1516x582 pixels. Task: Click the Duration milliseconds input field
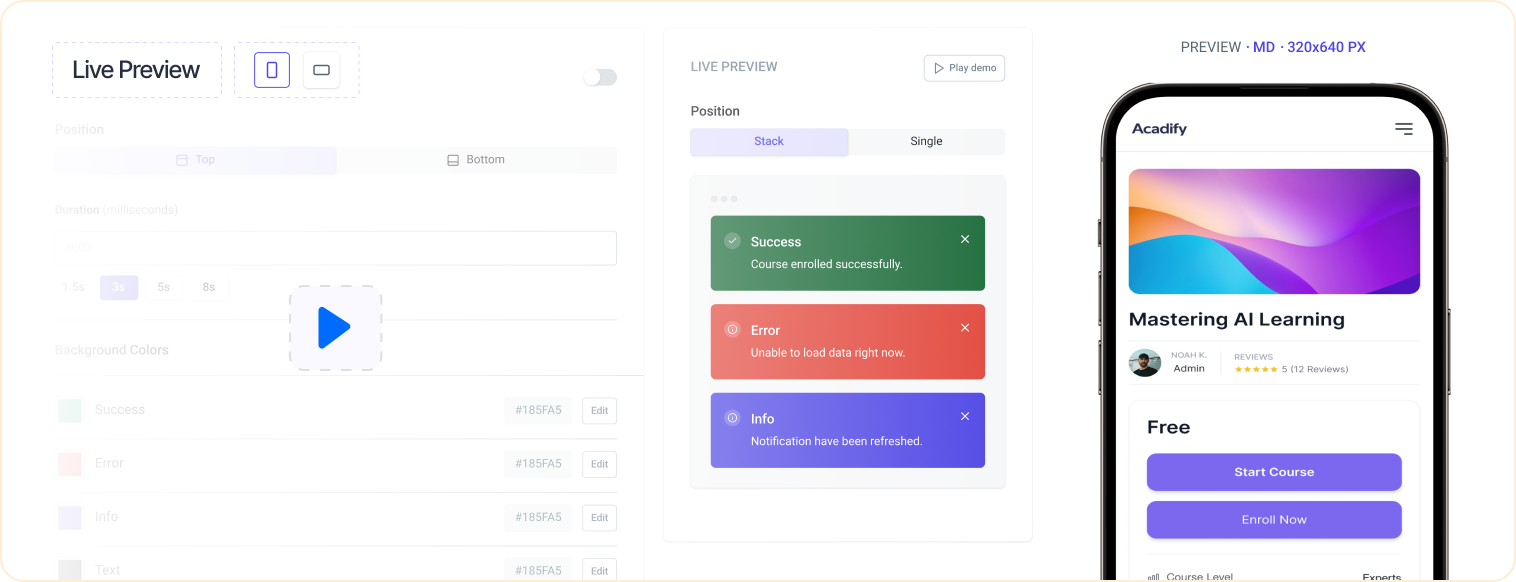[336, 248]
